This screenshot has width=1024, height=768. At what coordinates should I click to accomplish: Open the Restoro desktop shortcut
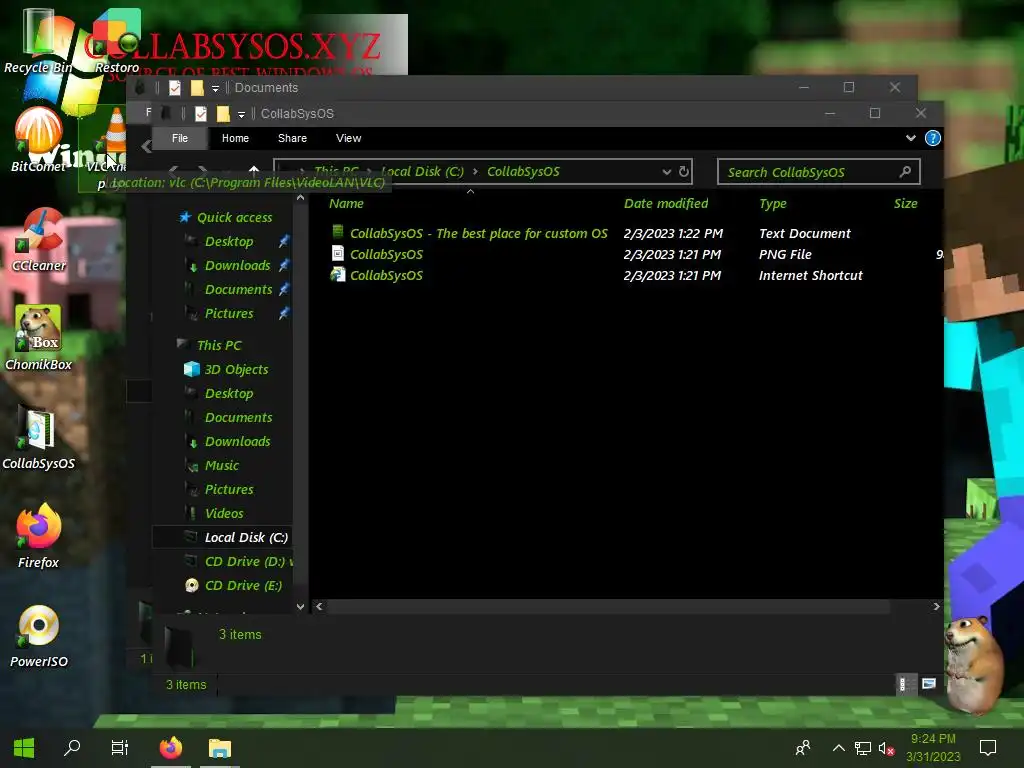click(x=118, y=40)
